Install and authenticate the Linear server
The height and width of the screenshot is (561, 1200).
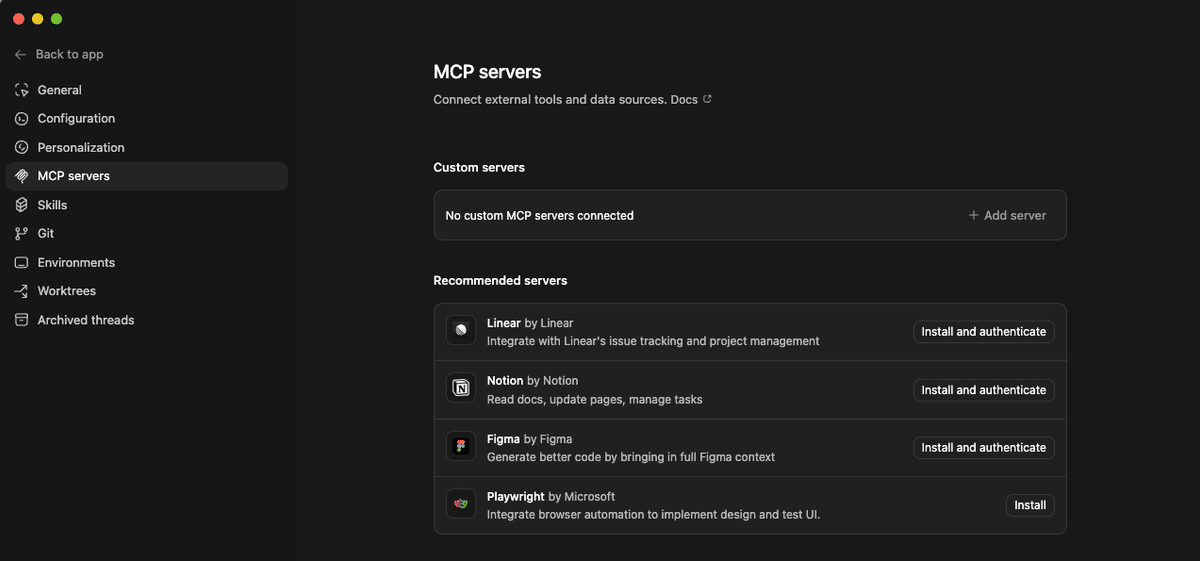click(x=983, y=332)
